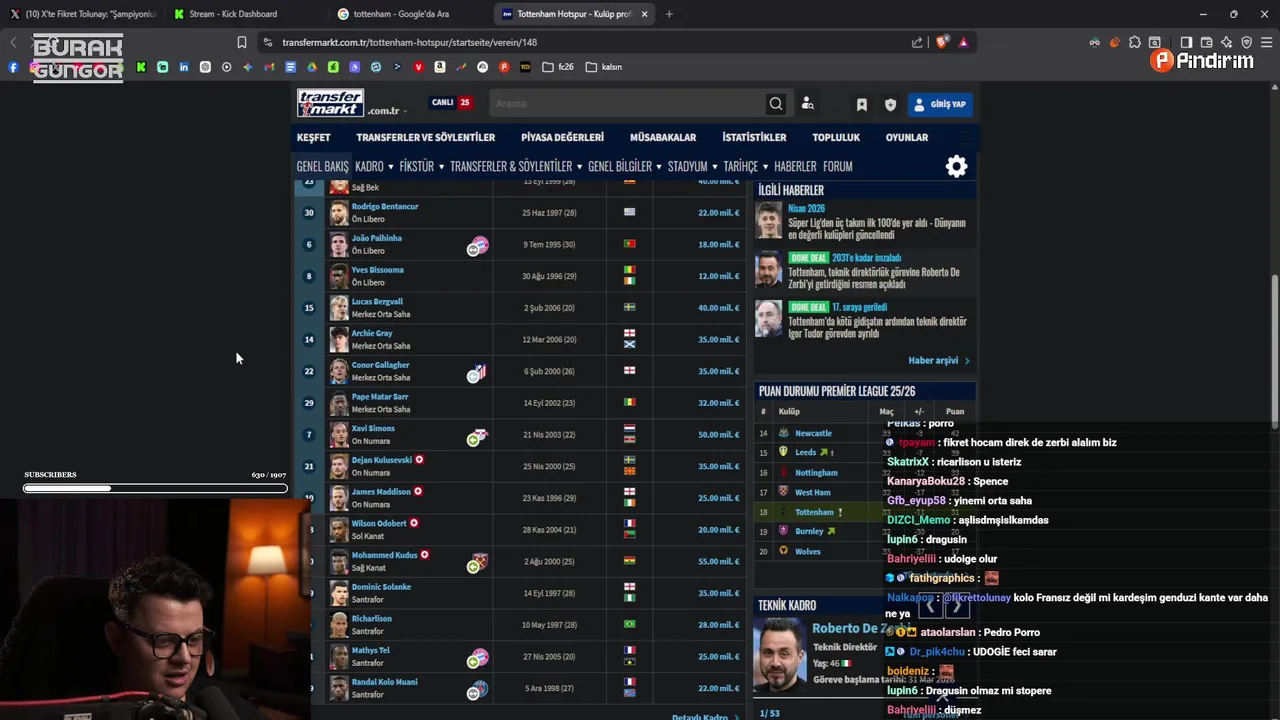
Task: Open the HABERLER club tab
Action: pos(795,167)
